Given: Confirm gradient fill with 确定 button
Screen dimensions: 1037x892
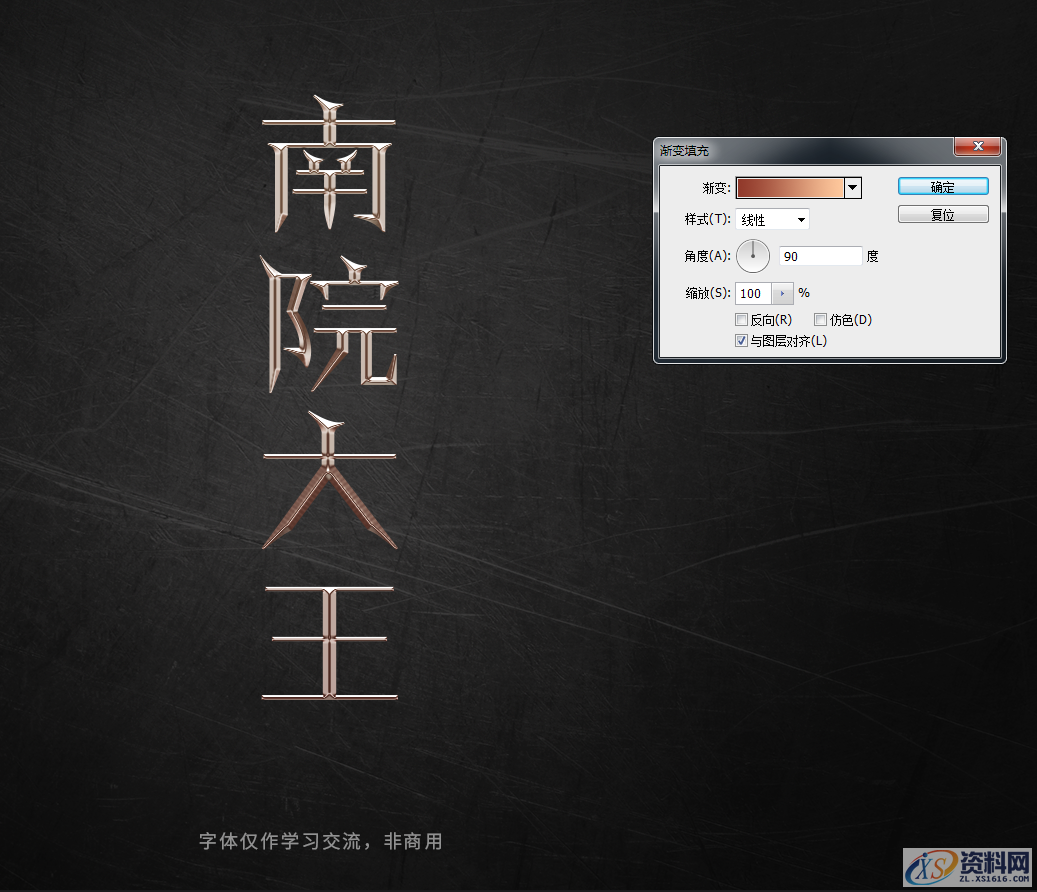Looking at the screenshot, I should pyautogui.click(x=942, y=186).
